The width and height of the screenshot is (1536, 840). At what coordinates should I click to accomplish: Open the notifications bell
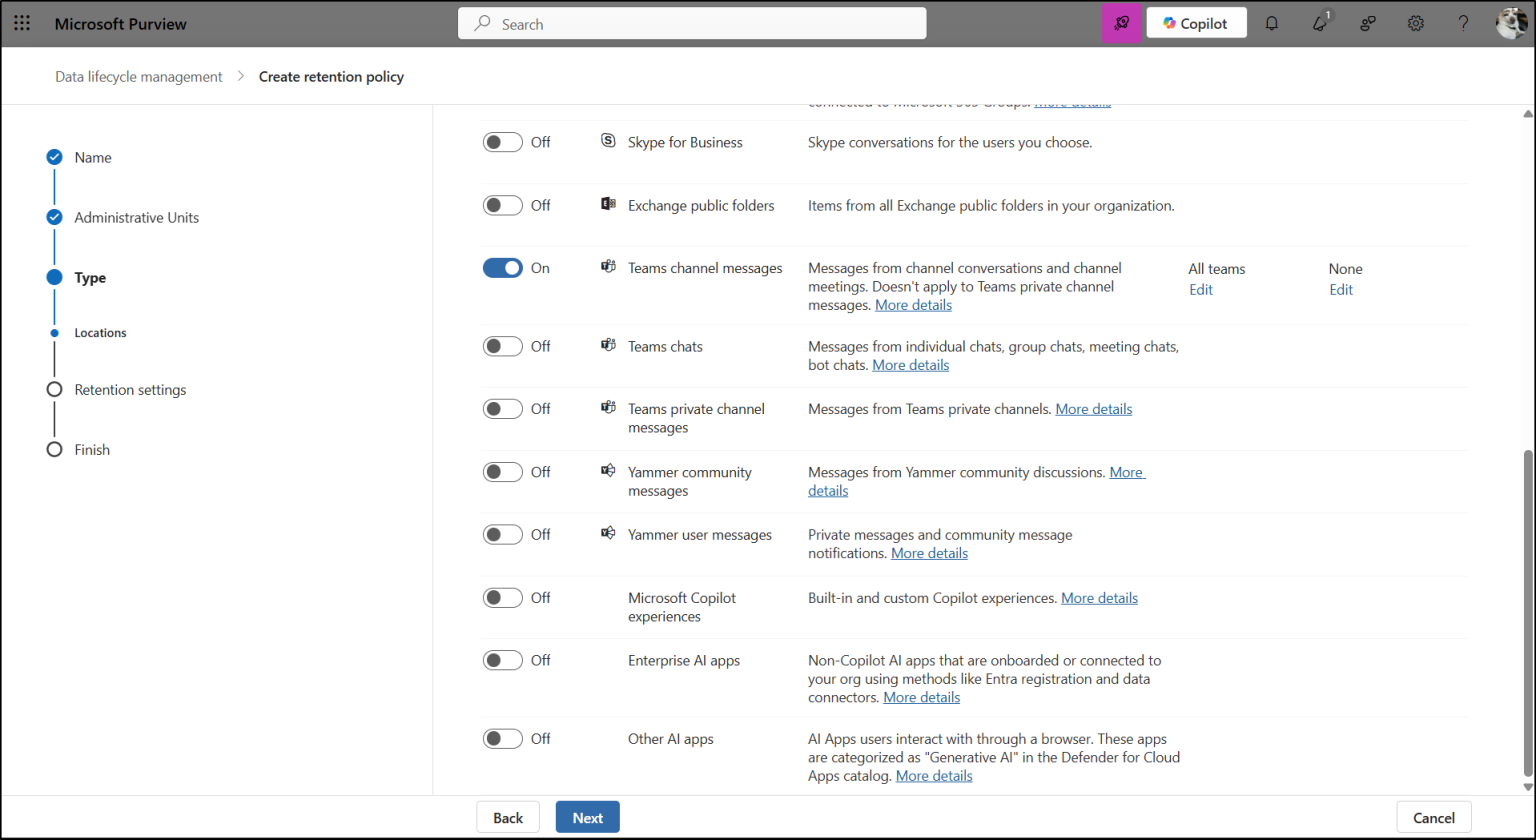coord(1272,22)
